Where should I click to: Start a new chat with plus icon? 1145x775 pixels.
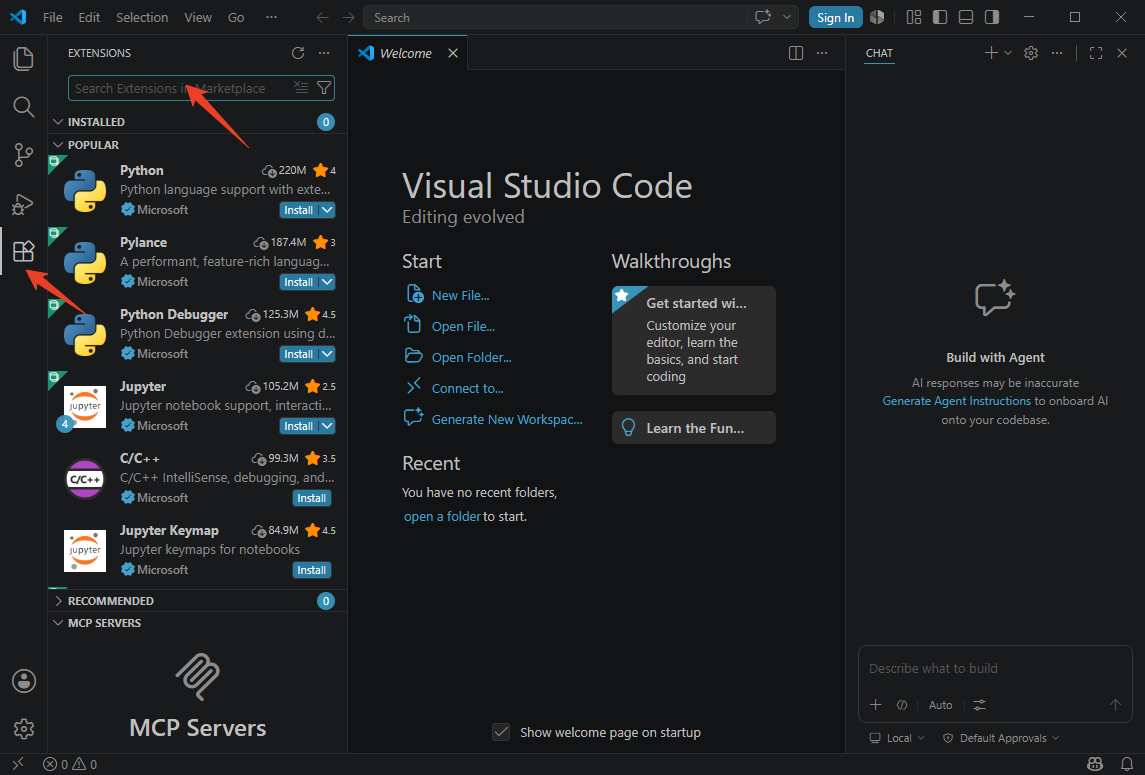(991, 53)
